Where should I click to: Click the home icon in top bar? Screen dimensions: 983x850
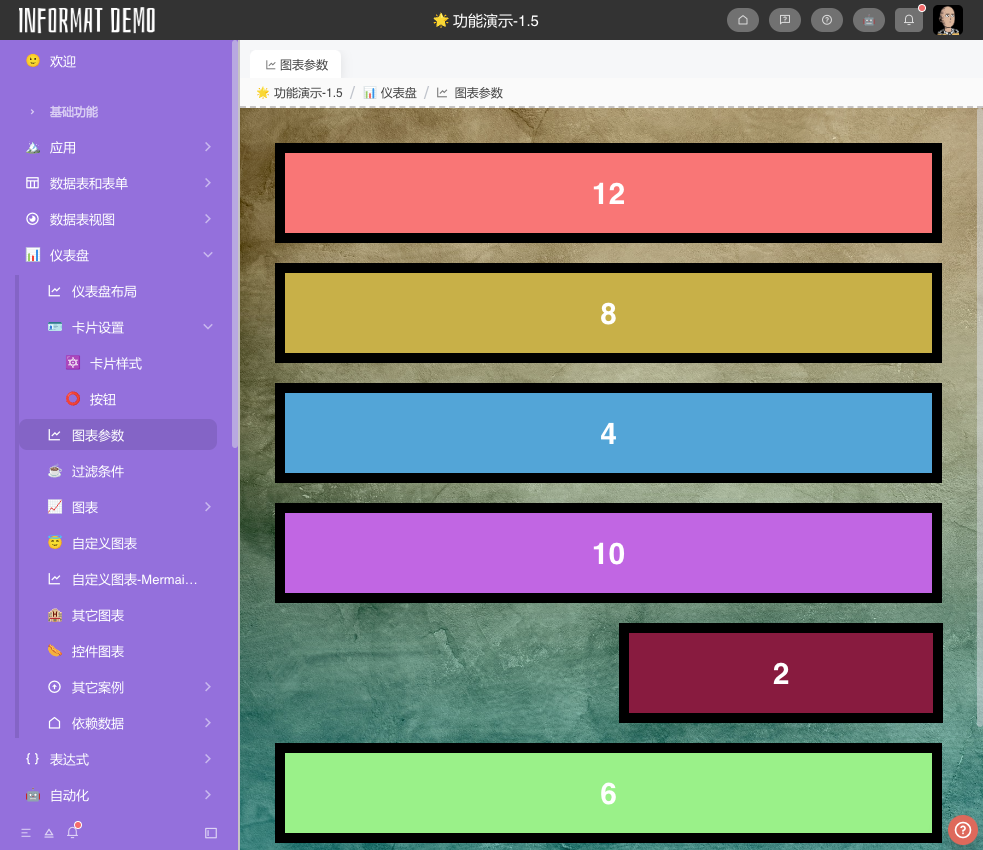pos(743,20)
